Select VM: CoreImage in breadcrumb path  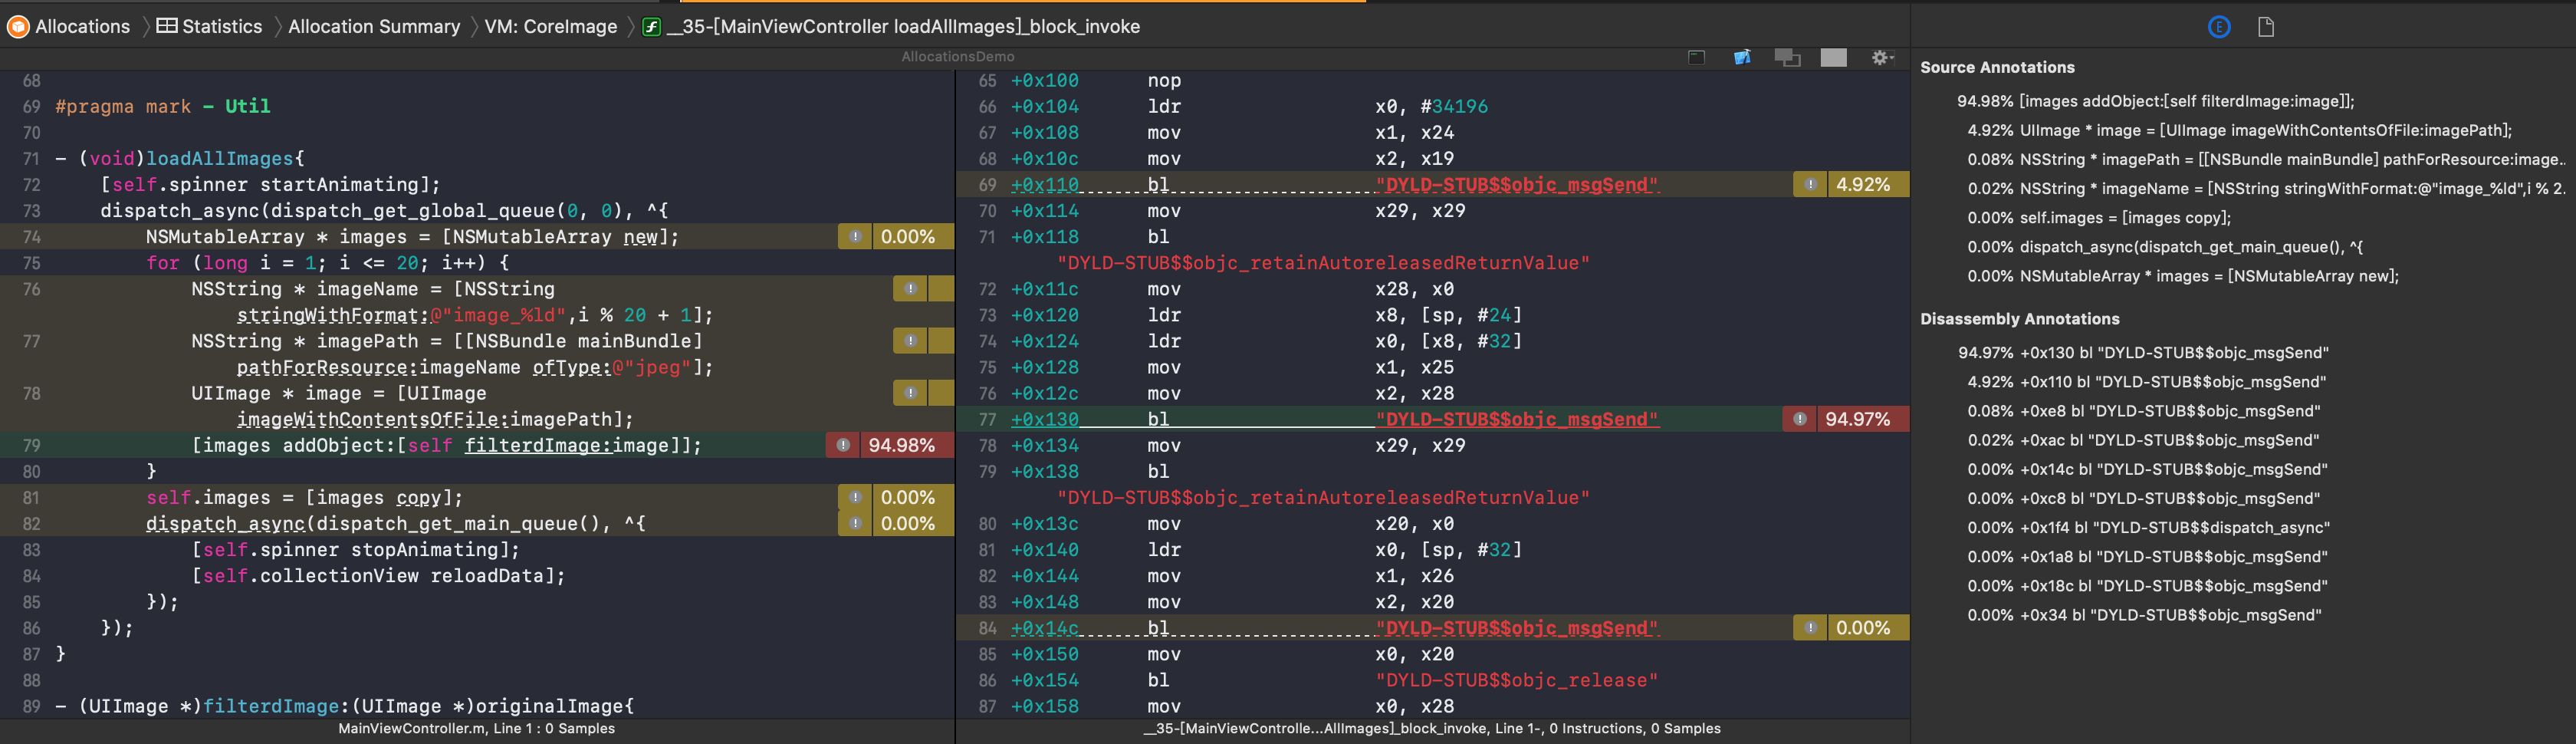[550, 27]
